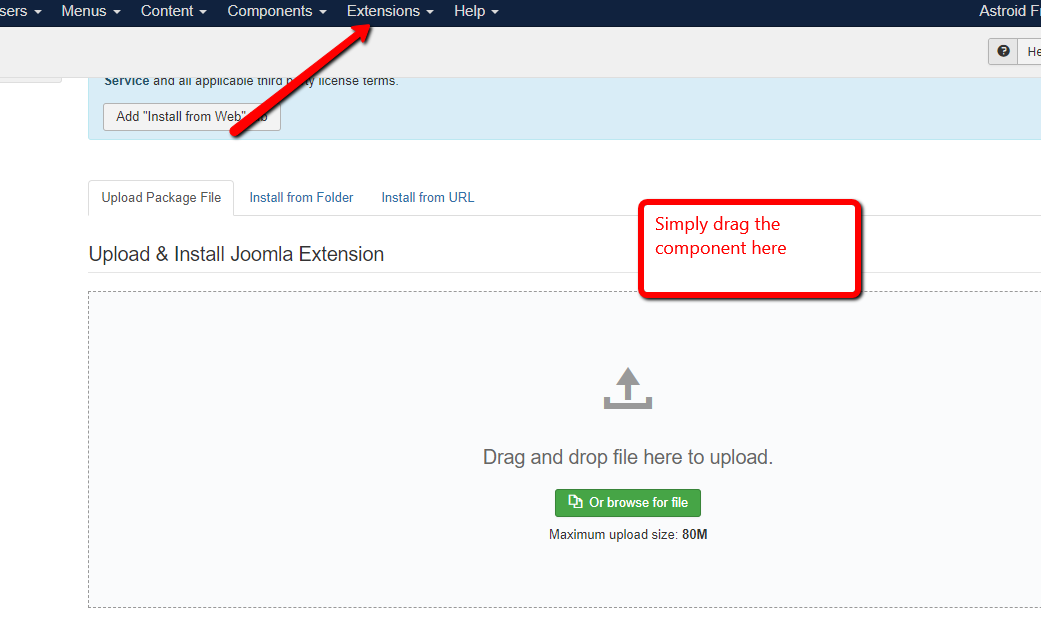Click the gray upload arrow icon

tap(627, 388)
